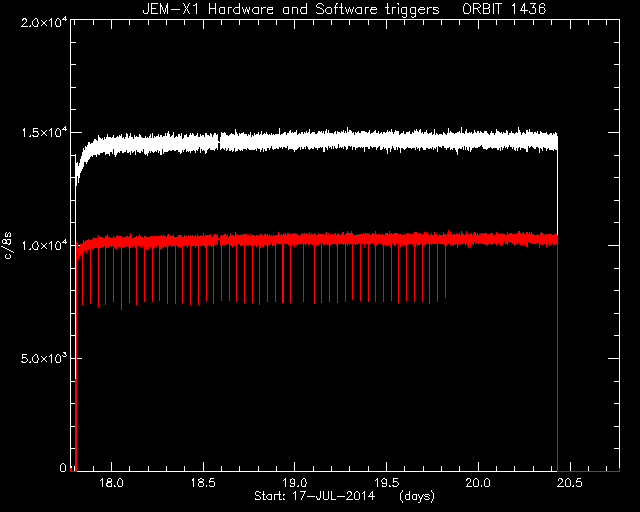This screenshot has height=512, width=640.
Task: Select the 1.5×10⁴ y-axis label
Action: [44, 133]
